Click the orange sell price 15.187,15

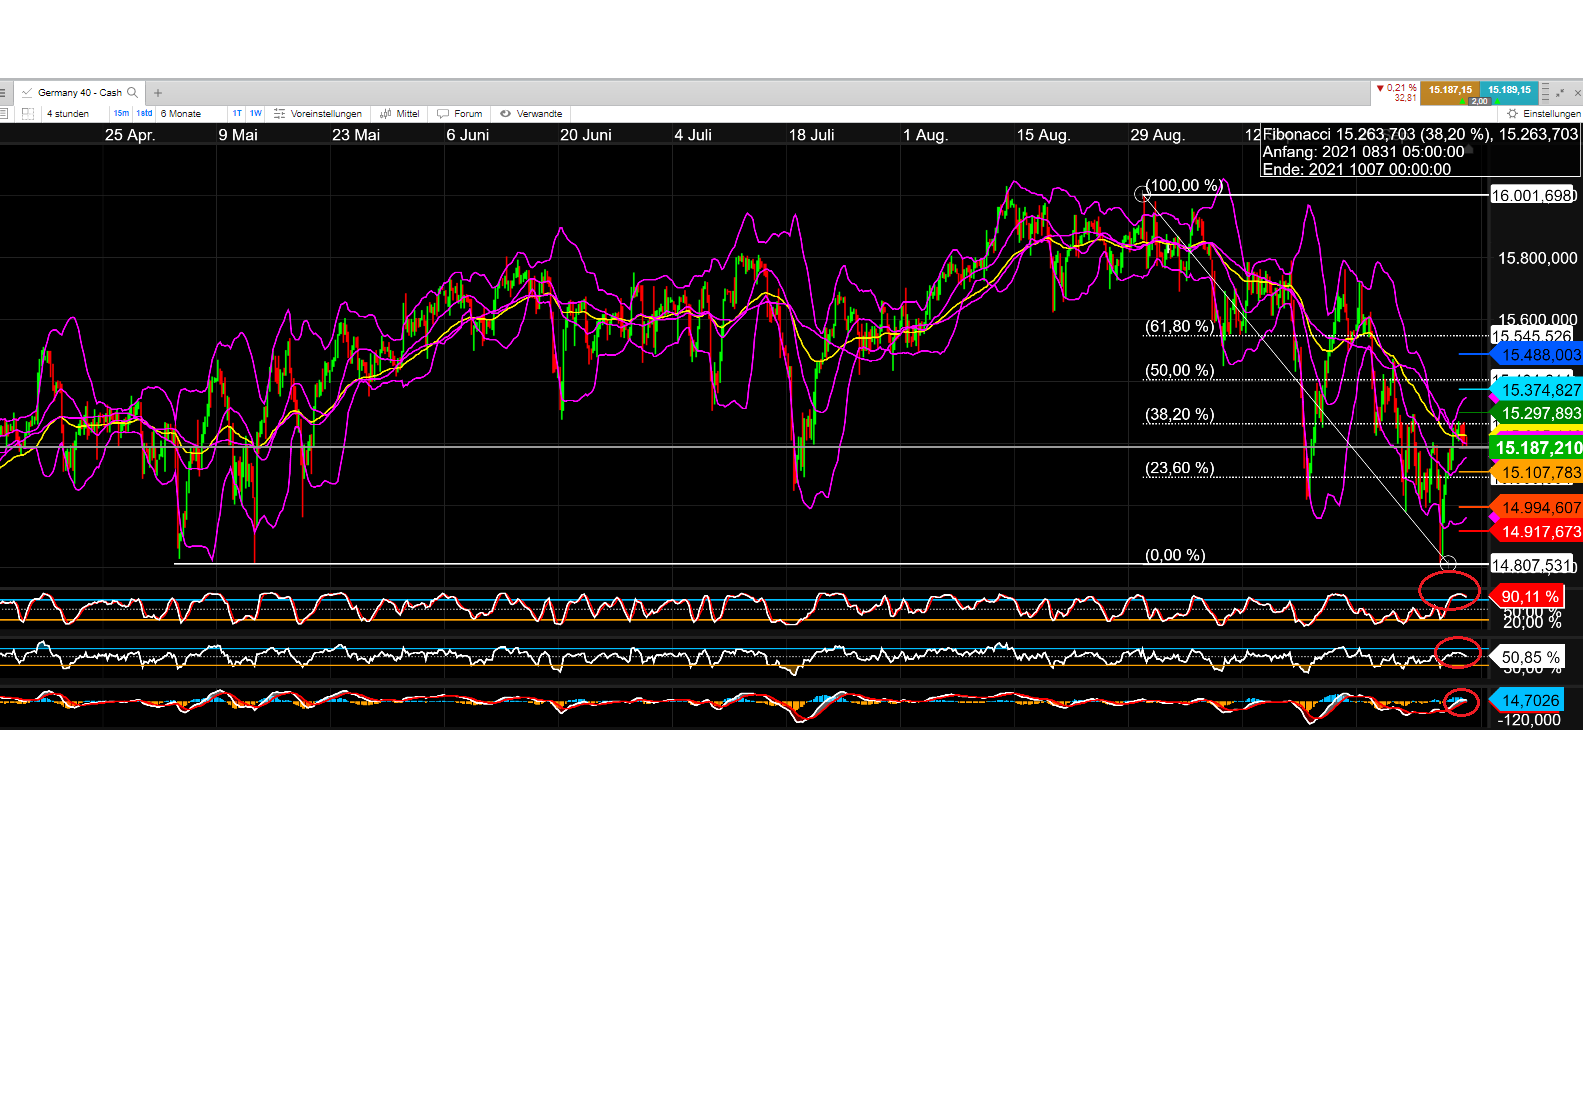1450,91
